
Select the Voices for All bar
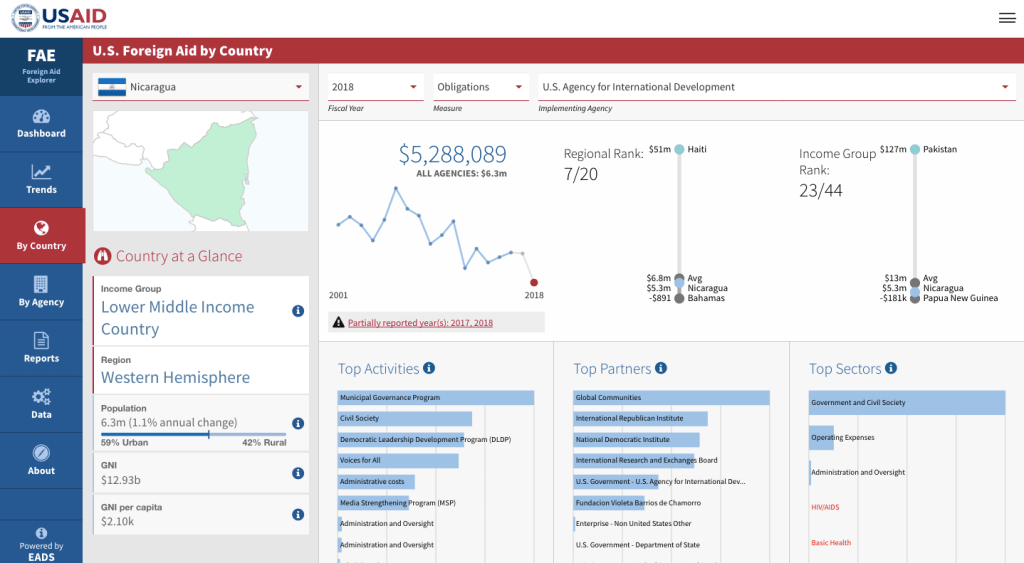[x=398, y=460]
